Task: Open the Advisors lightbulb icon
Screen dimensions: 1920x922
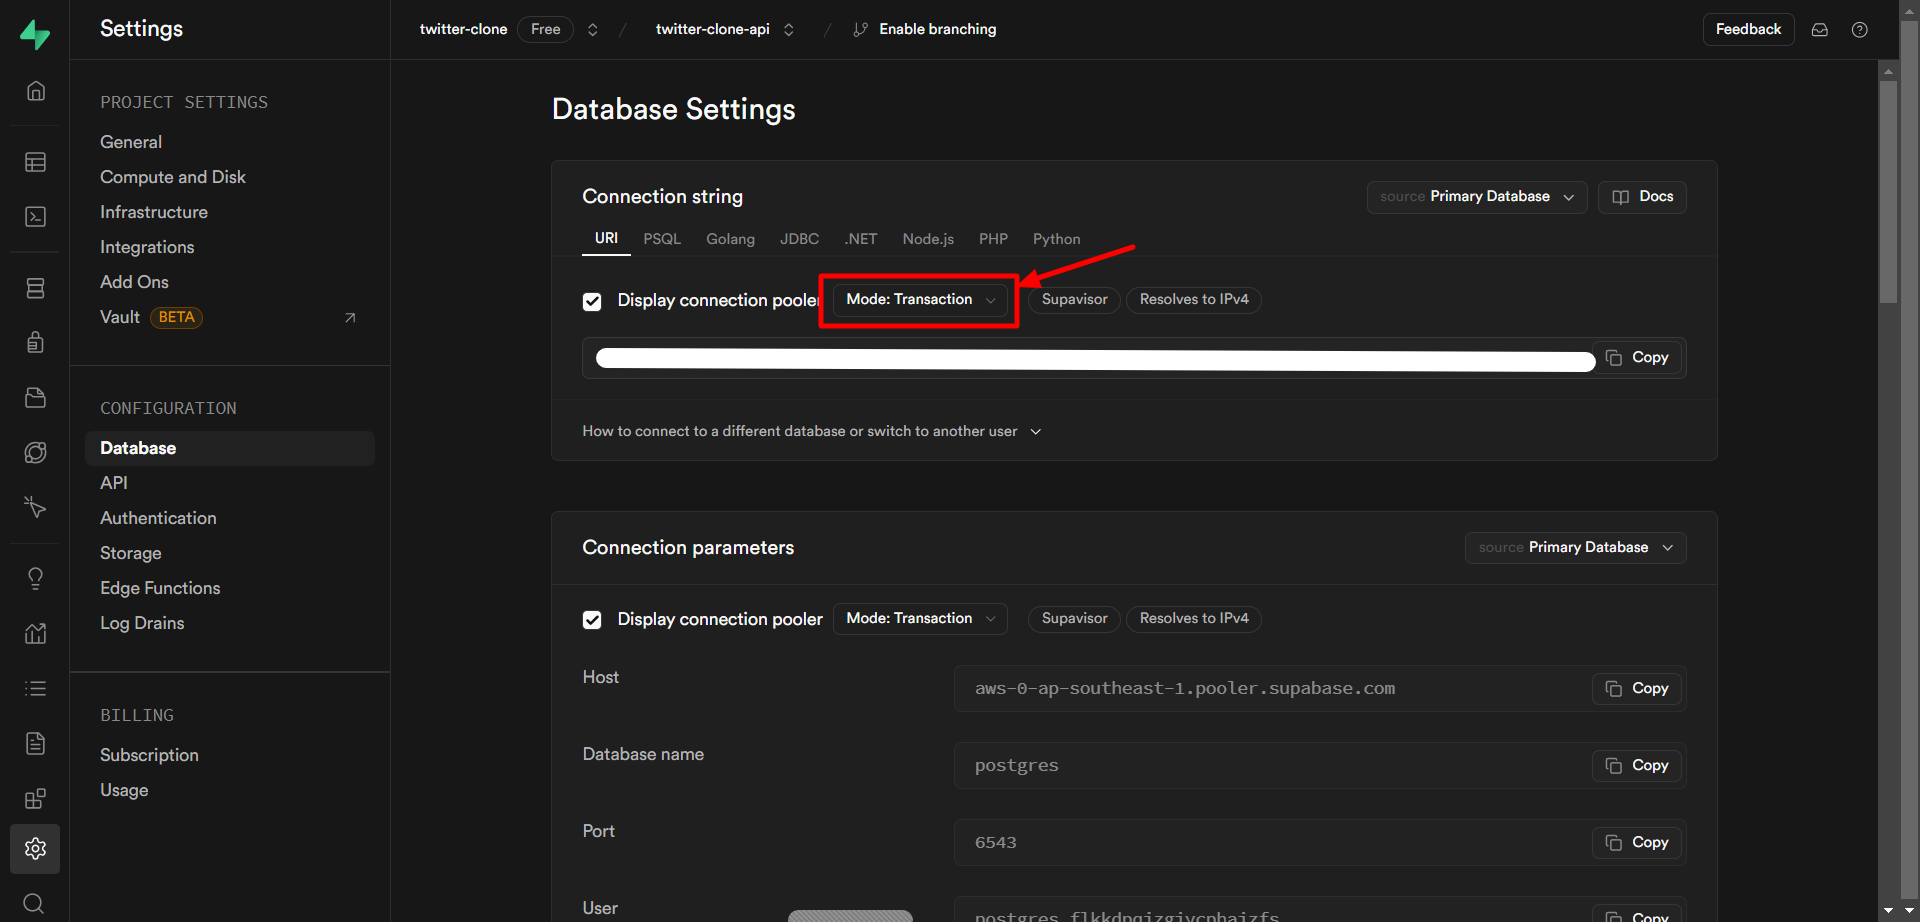Action: 35,578
